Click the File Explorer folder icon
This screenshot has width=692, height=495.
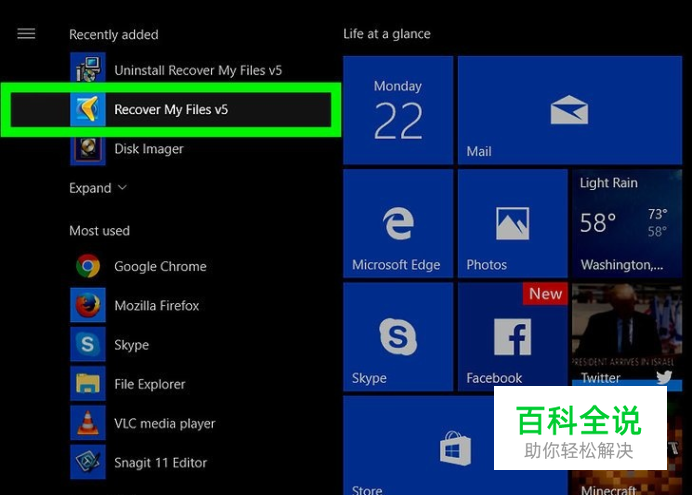[x=88, y=383]
